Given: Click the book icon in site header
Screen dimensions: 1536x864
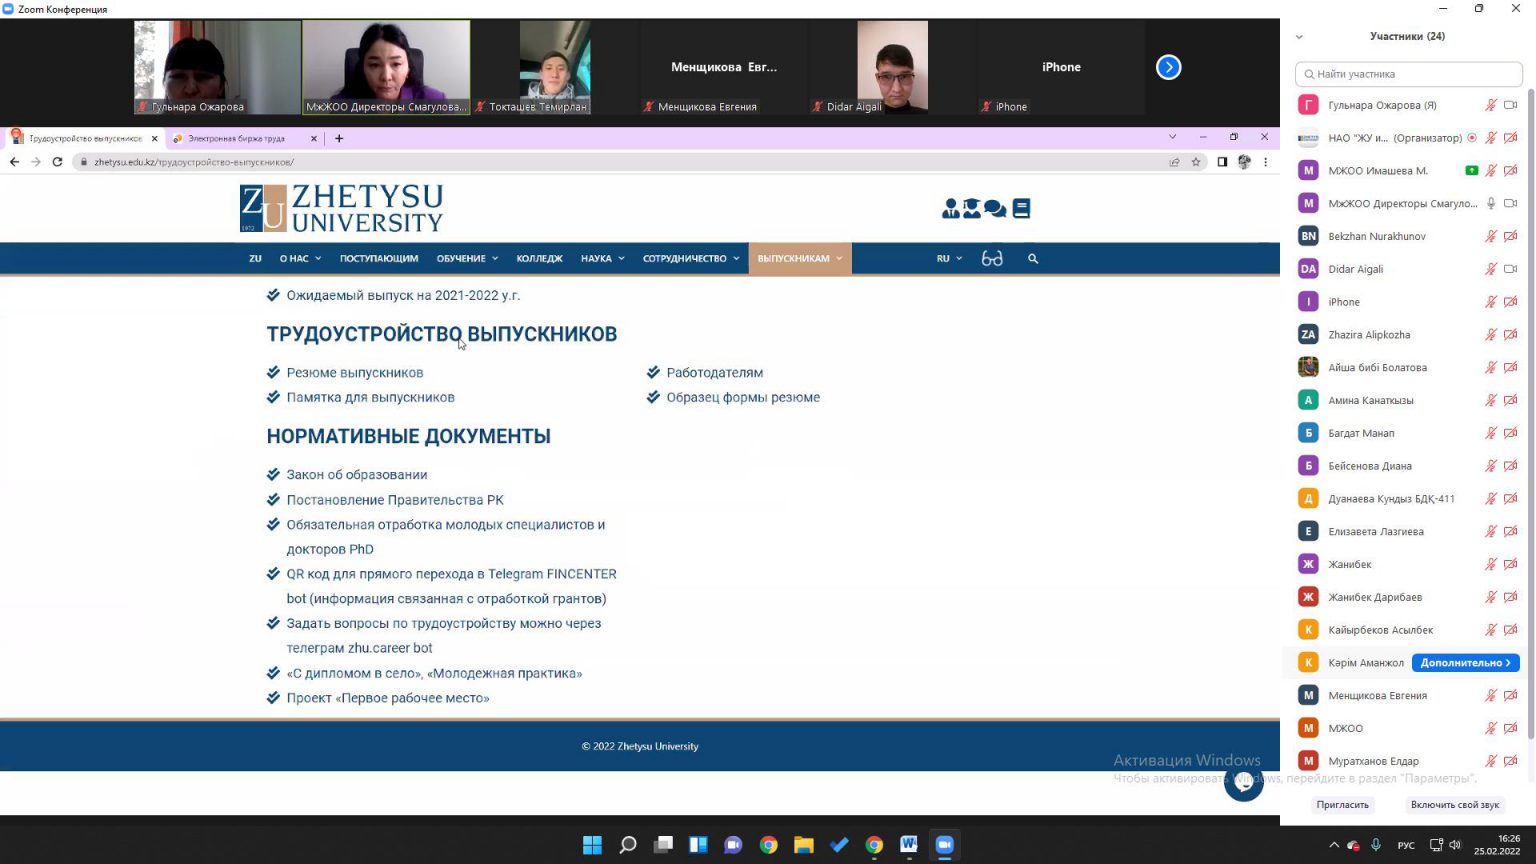Looking at the screenshot, I should (x=1021, y=208).
